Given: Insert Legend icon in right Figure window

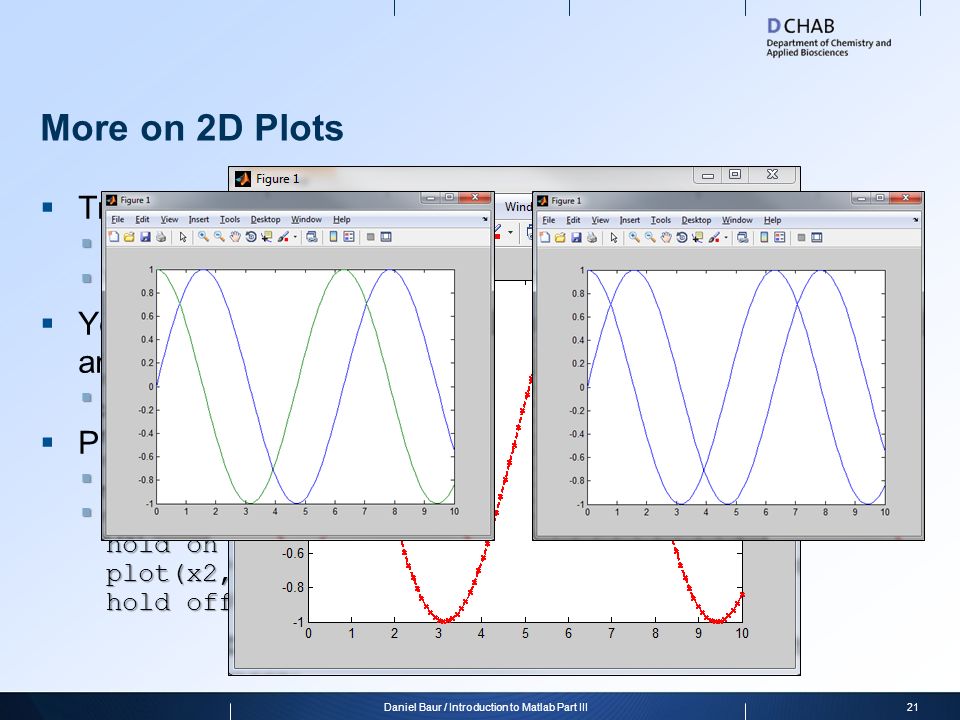Looking at the screenshot, I should point(780,238).
